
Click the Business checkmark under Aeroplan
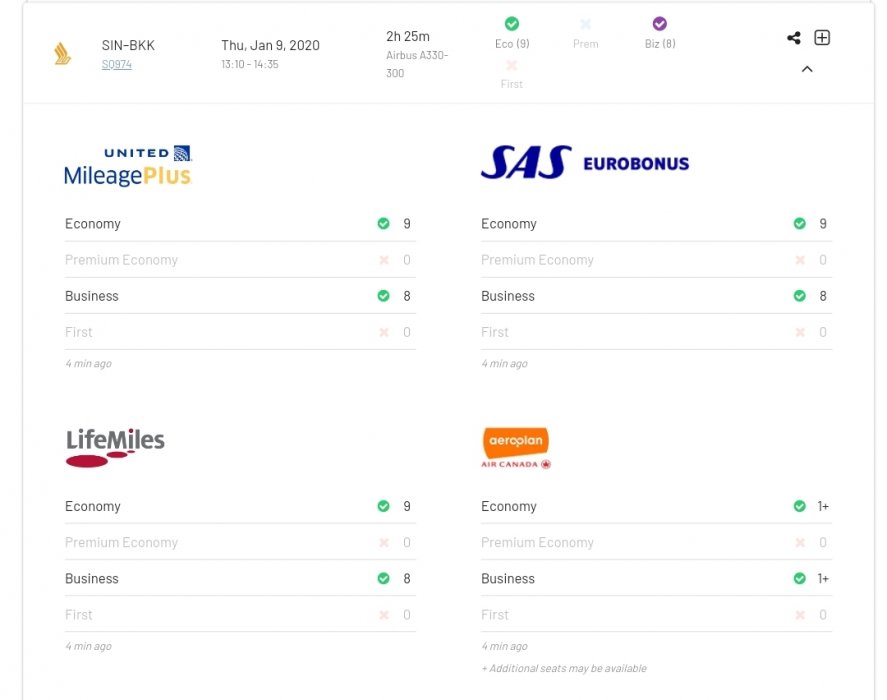[799, 578]
